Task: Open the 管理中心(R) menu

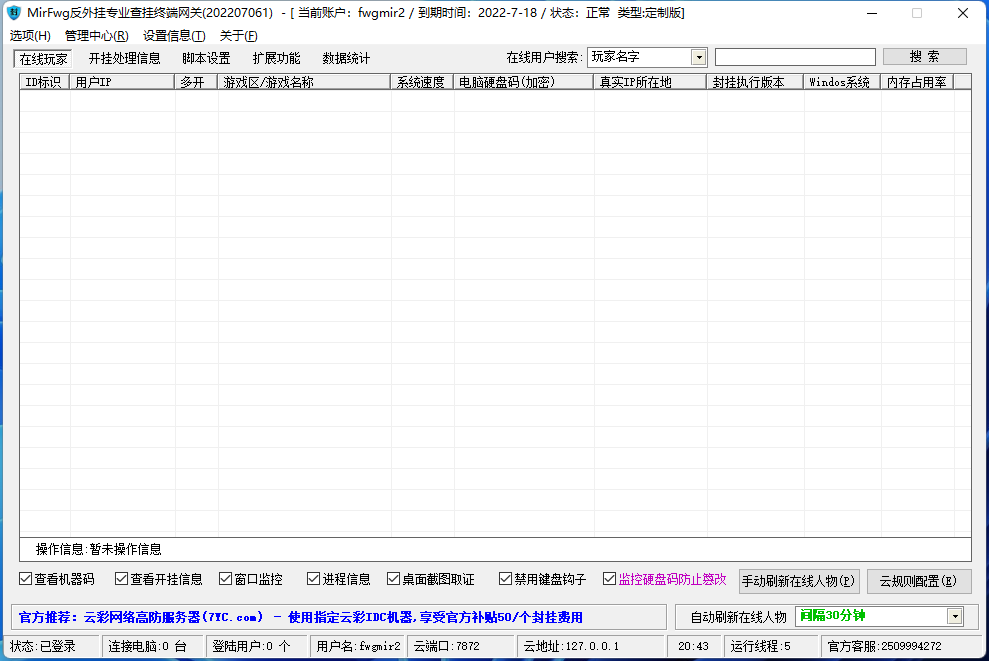Action: click(x=97, y=36)
